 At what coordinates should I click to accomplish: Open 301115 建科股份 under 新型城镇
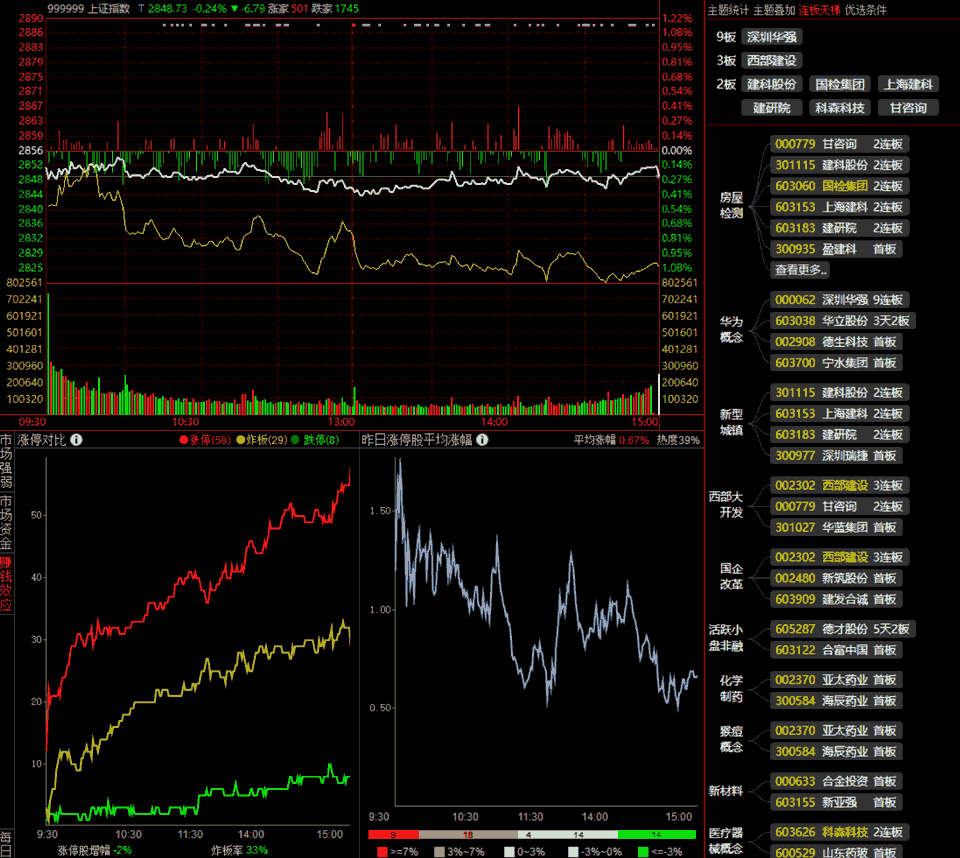click(x=839, y=393)
